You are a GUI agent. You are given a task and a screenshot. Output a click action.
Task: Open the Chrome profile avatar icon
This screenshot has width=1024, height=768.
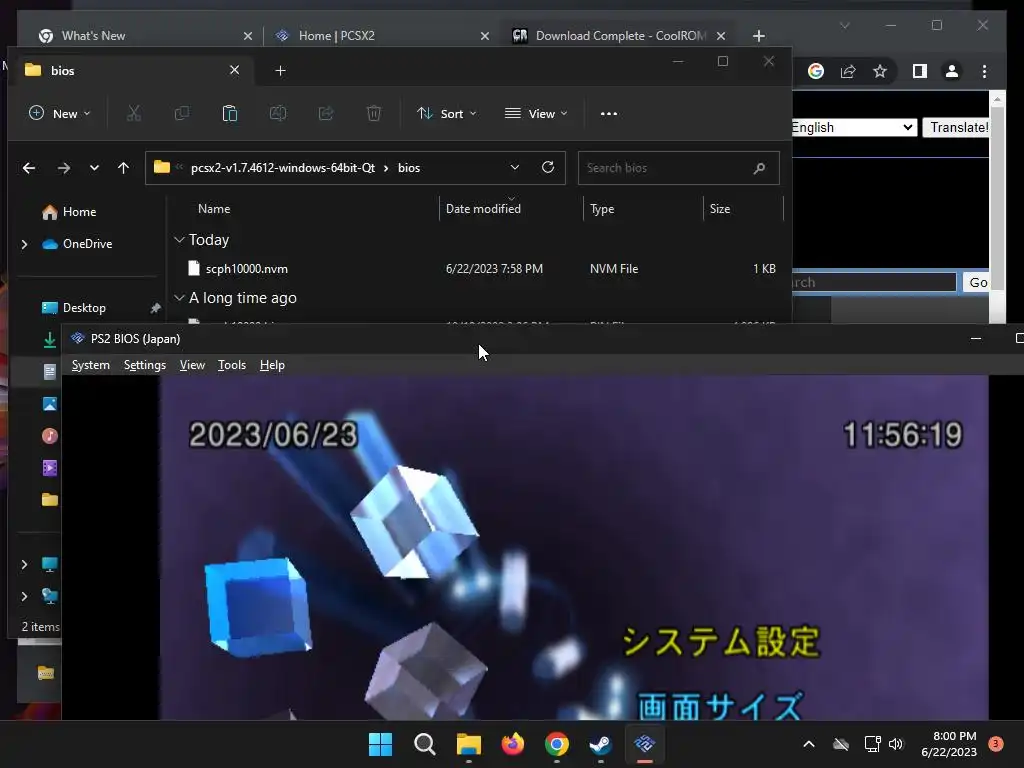pyautogui.click(x=952, y=71)
